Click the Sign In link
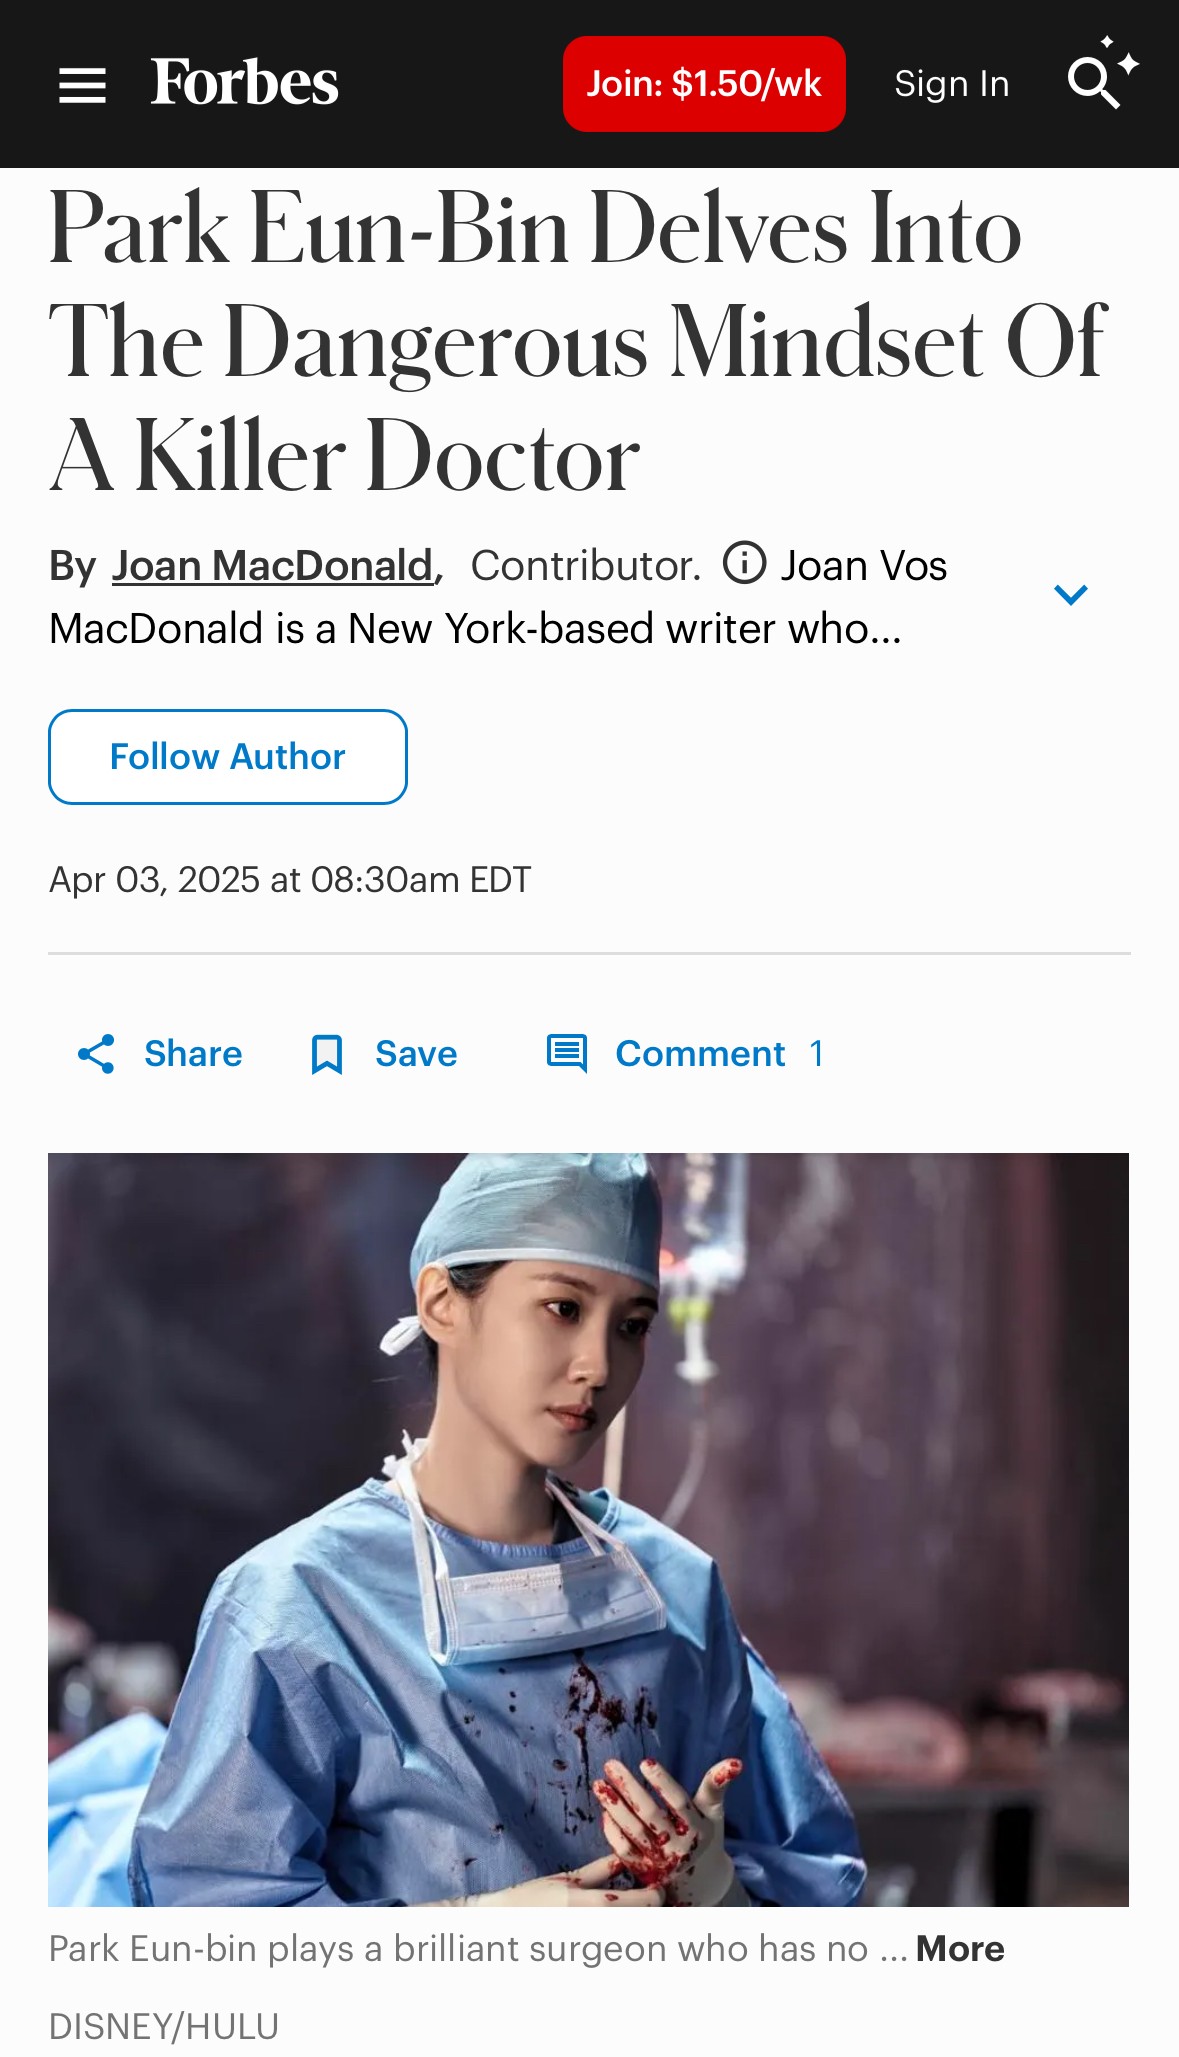Viewport: 1179px width, 2057px height. (x=951, y=84)
